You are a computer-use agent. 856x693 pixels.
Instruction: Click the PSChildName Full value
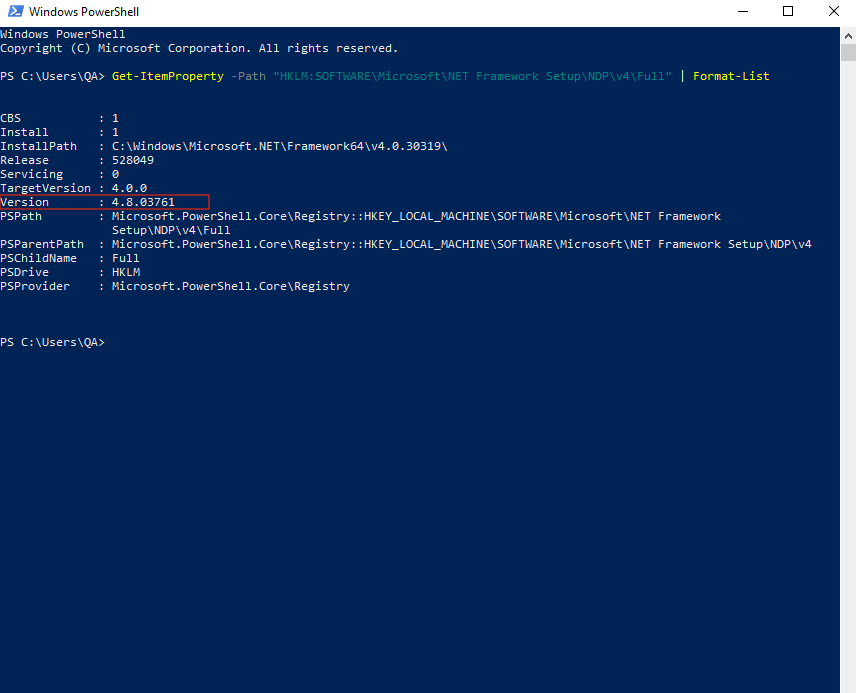click(x=126, y=258)
